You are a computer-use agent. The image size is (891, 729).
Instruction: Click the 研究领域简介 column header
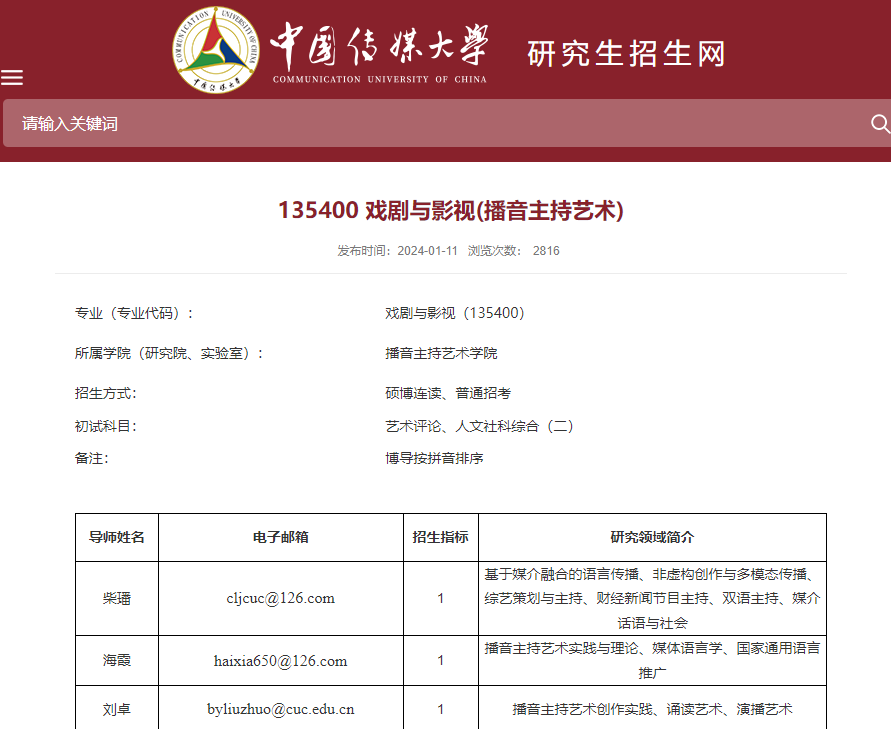pyautogui.click(x=652, y=537)
